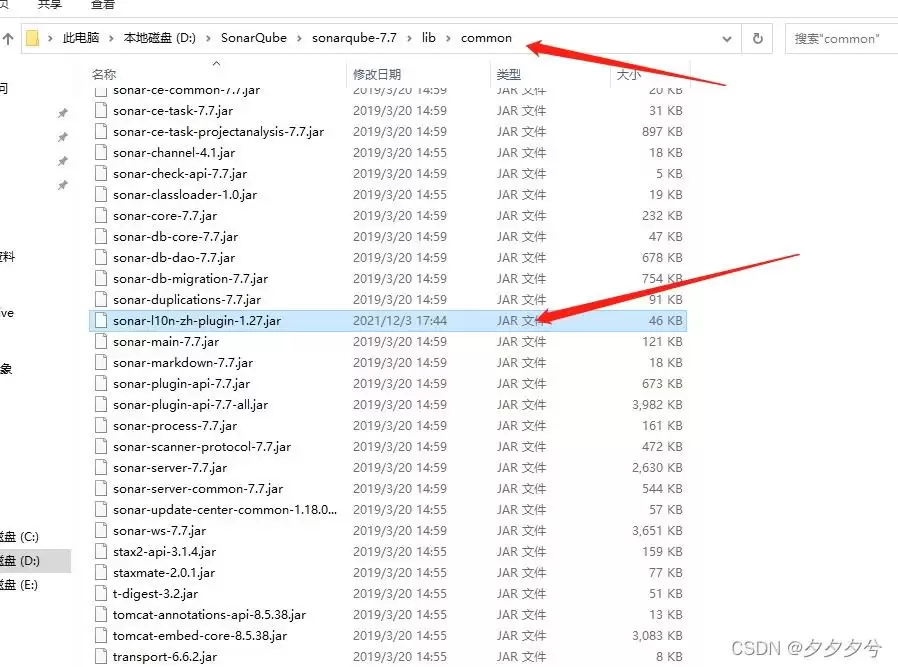Screen dimensions: 898x667
Task: Select file icon of sonar-ce-task-7.7.jar
Action: (101, 110)
